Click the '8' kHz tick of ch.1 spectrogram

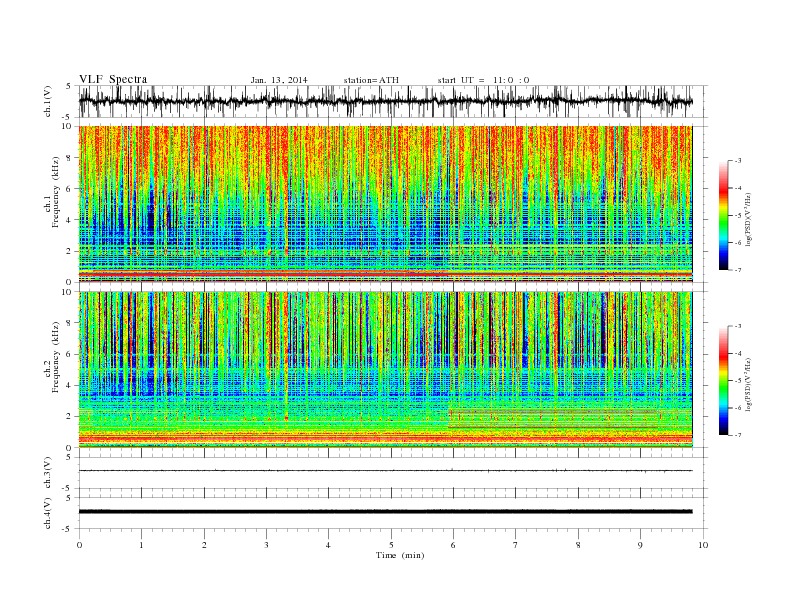69,158
